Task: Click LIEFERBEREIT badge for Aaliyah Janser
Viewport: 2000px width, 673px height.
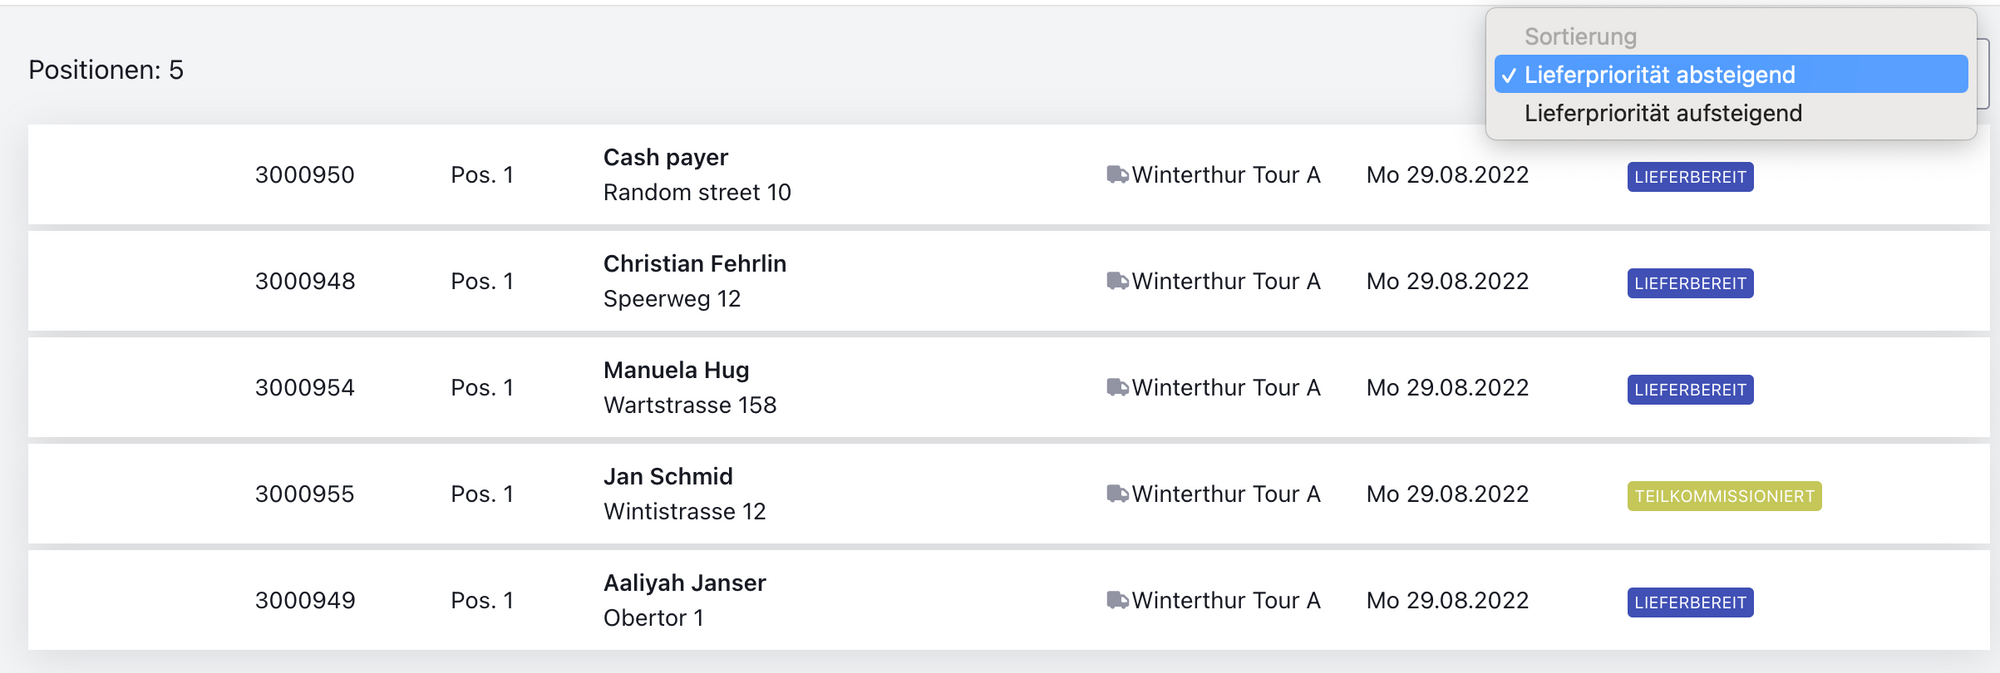Action: pos(1690,603)
